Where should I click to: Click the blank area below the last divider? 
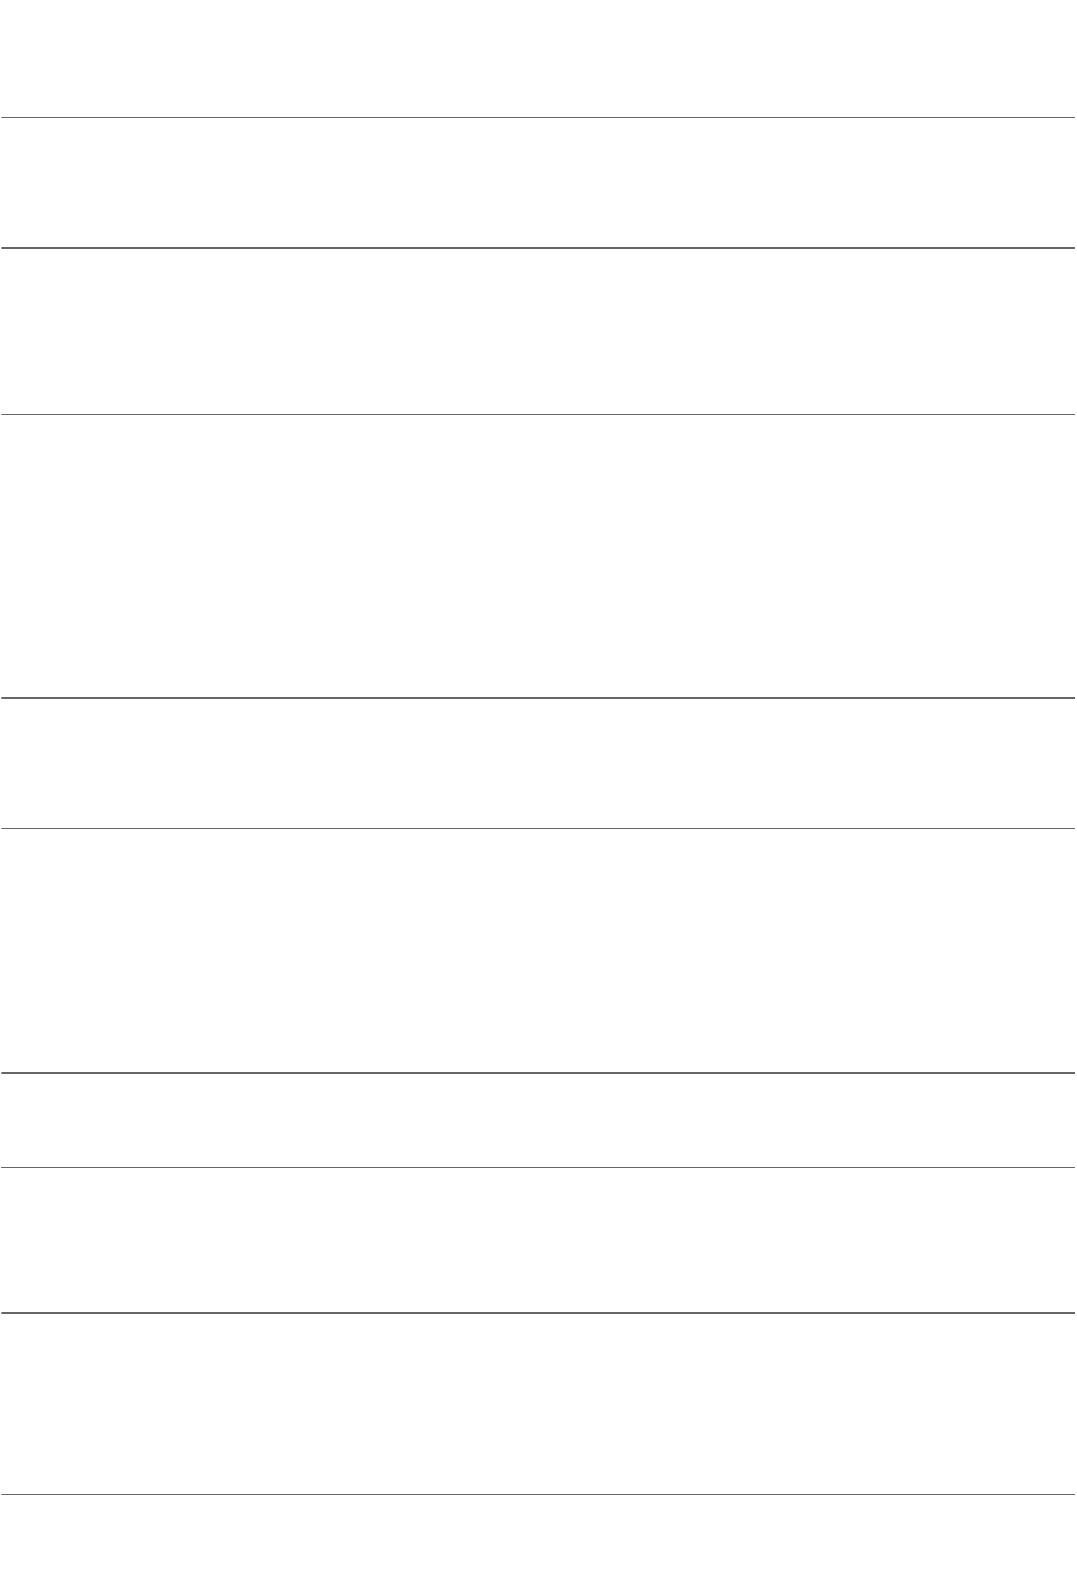538,1534
